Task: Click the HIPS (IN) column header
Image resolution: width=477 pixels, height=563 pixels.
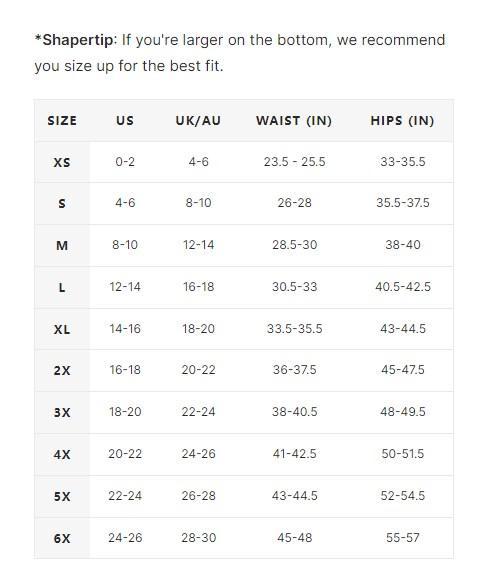Action: (403, 121)
